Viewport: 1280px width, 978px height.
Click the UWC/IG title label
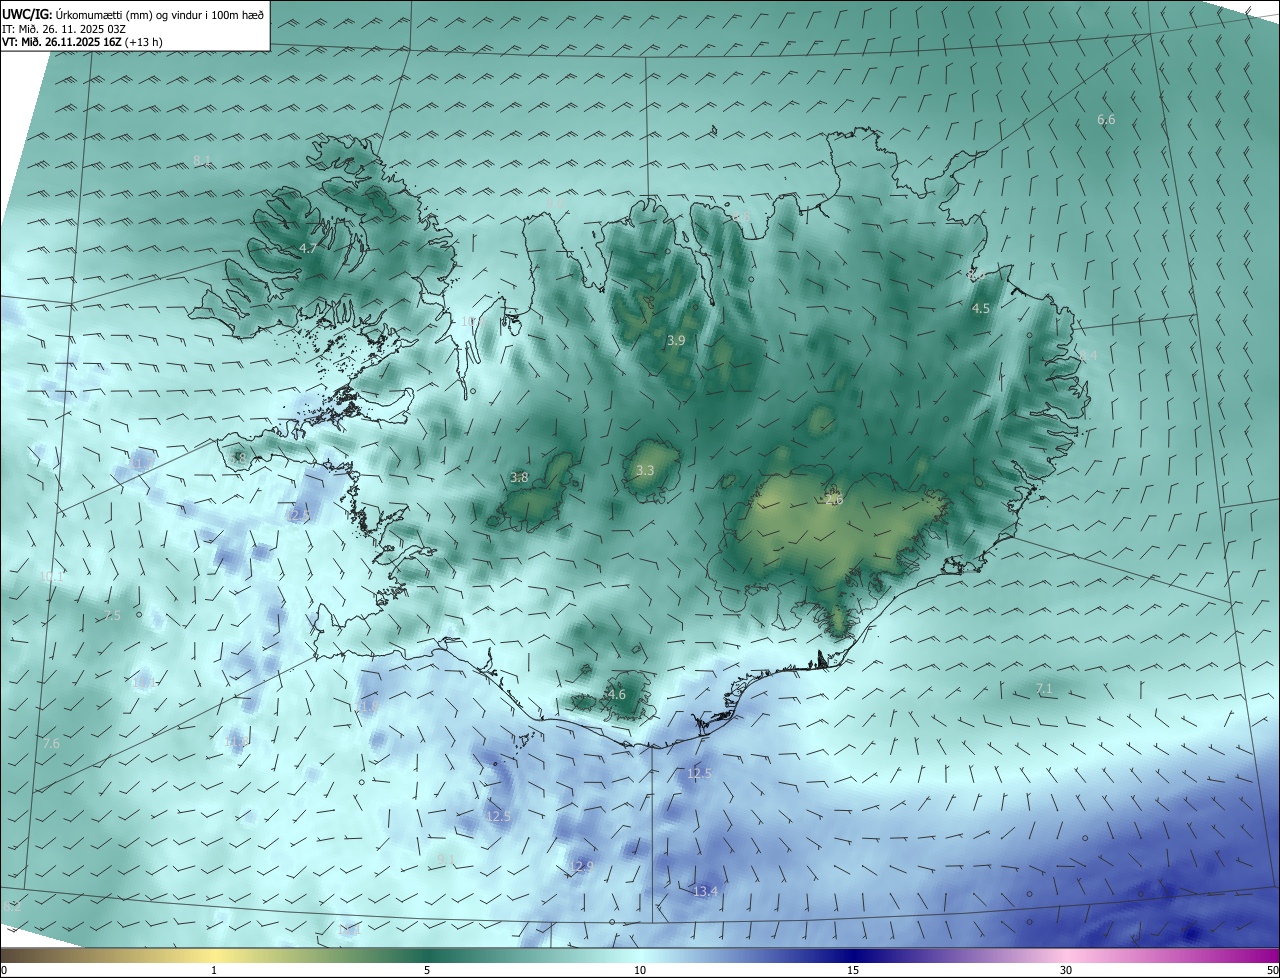[x=27, y=14]
